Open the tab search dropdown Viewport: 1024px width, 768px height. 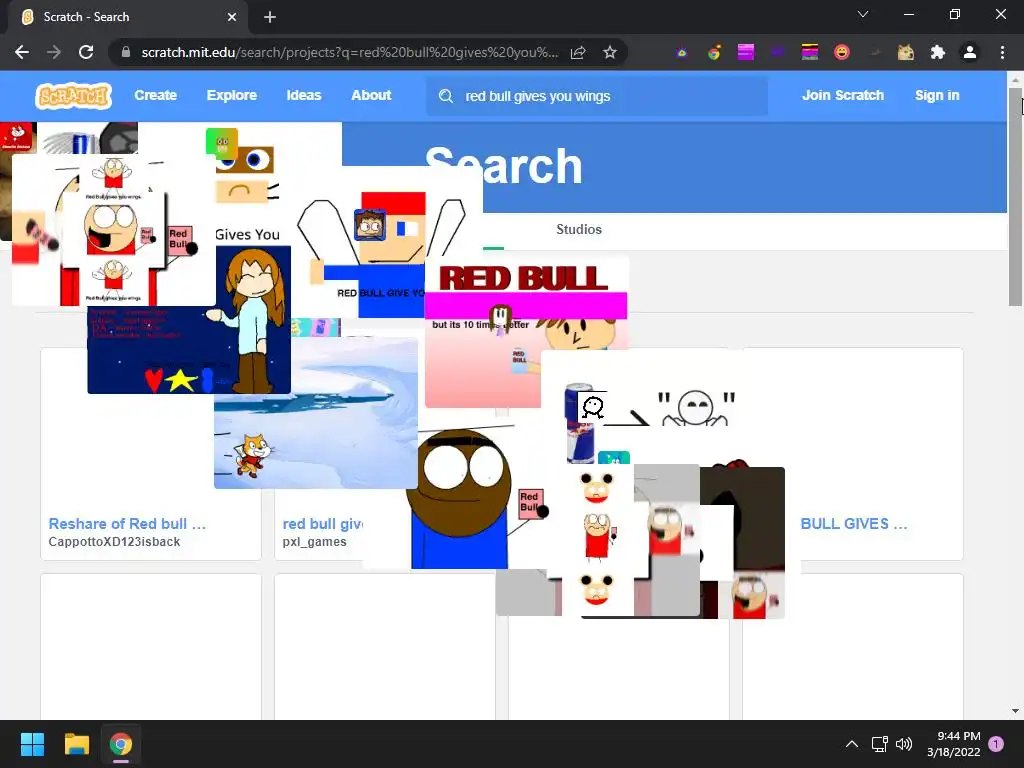point(863,14)
